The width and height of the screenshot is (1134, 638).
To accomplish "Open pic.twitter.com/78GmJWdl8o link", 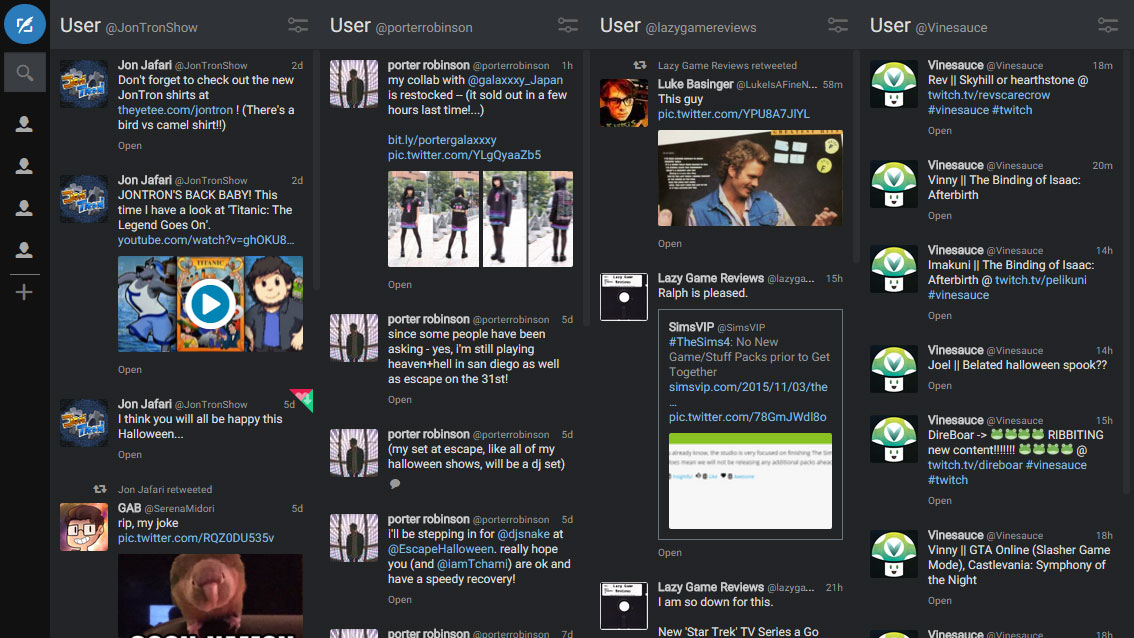I will 747,417.
